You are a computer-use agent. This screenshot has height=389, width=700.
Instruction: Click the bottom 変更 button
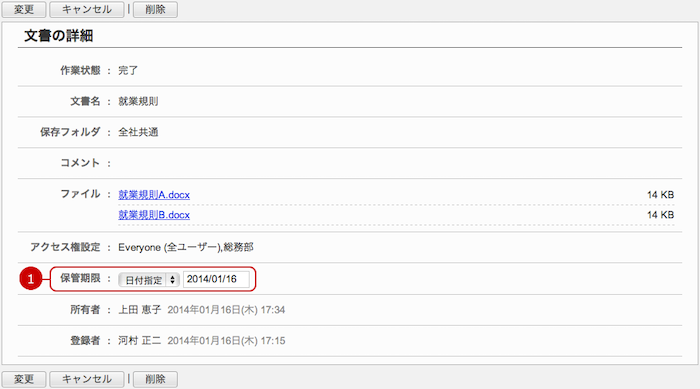pos(24,379)
